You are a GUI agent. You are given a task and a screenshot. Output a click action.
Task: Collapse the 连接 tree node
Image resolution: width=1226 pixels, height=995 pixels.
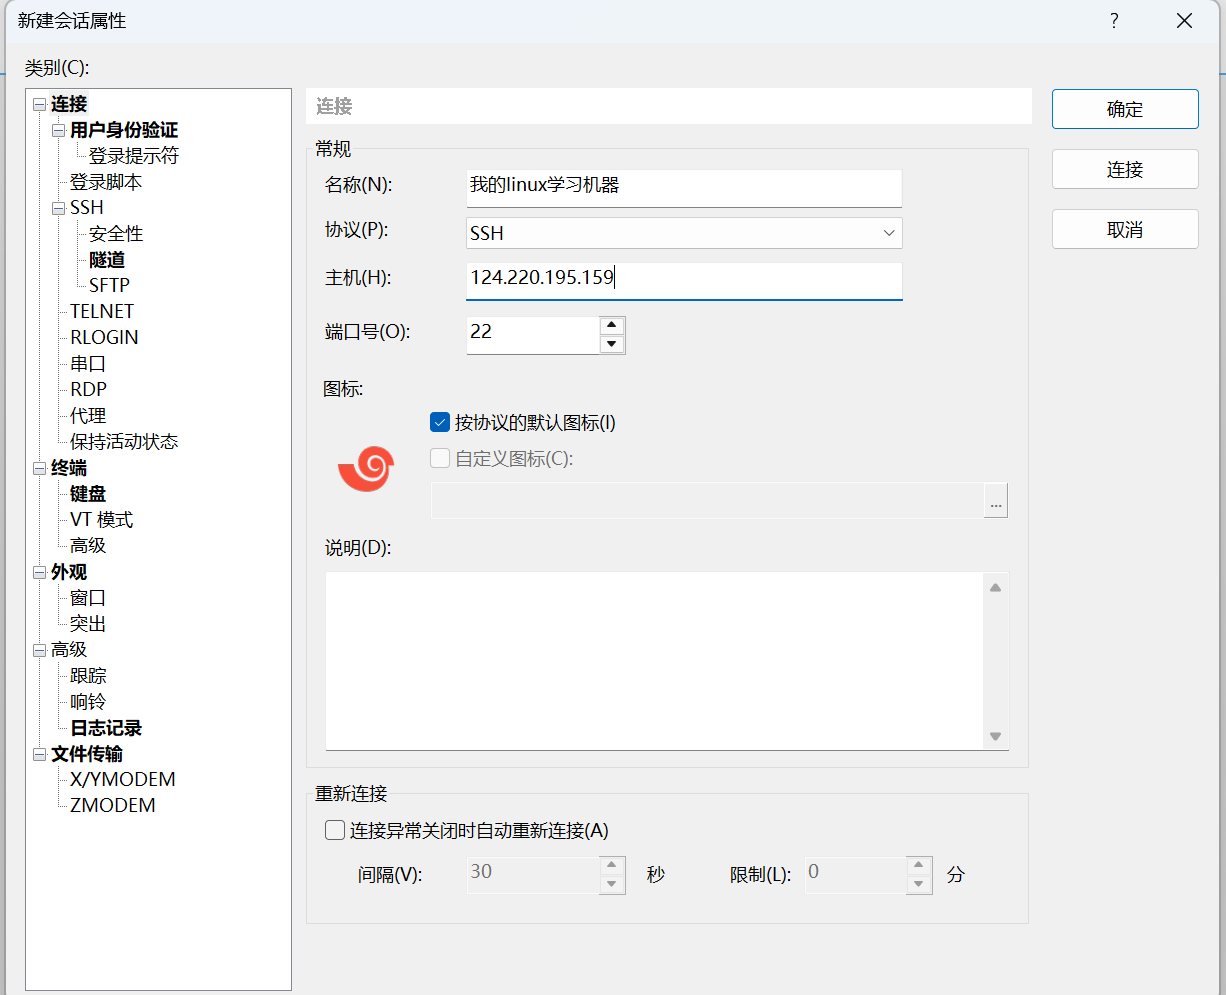[39, 104]
